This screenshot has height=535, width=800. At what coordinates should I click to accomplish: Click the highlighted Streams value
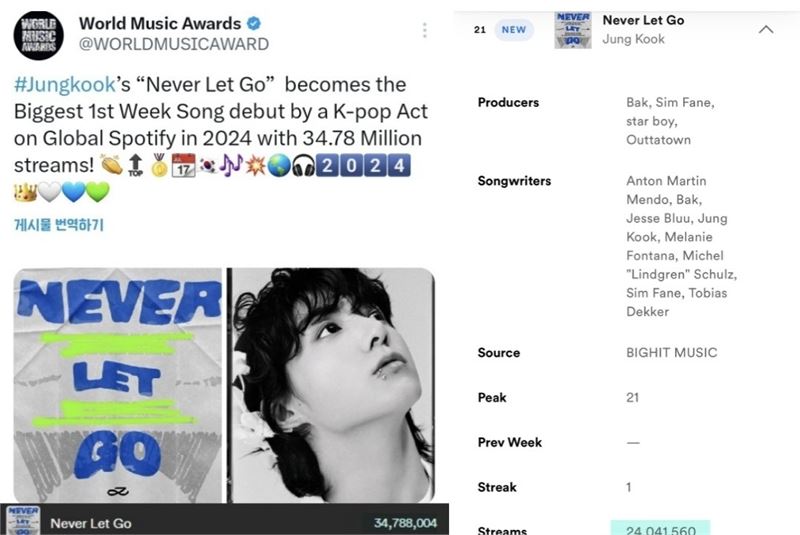[x=660, y=528]
